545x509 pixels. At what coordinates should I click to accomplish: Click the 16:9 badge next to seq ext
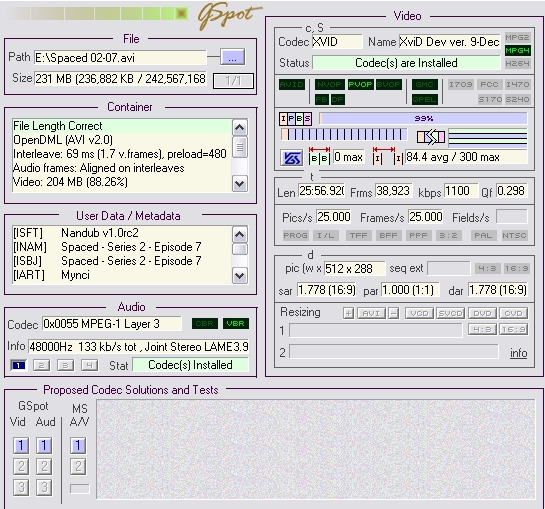(517, 268)
